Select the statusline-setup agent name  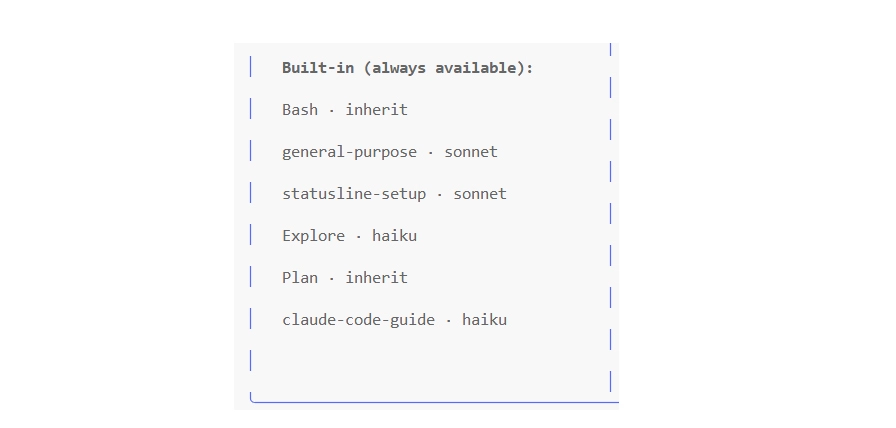pyautogui.click(x=354, y=194)
